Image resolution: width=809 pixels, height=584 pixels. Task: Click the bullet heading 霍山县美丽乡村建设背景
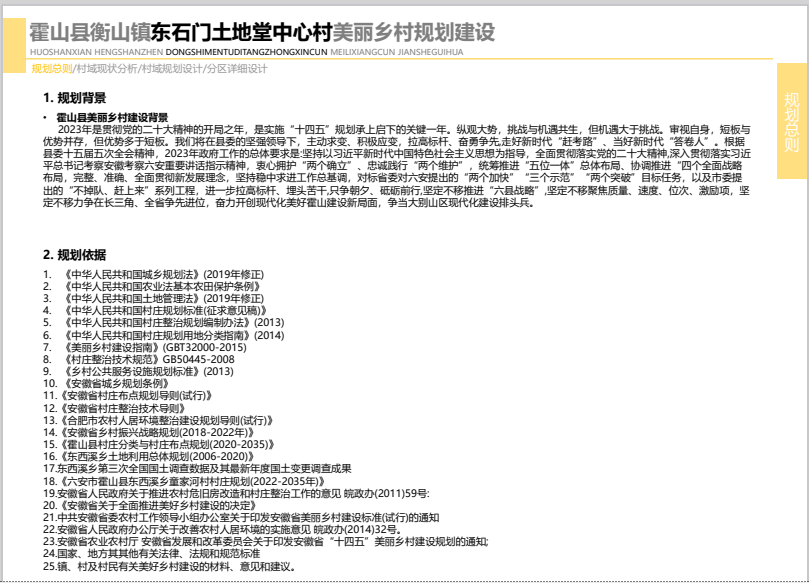(112, 117)
